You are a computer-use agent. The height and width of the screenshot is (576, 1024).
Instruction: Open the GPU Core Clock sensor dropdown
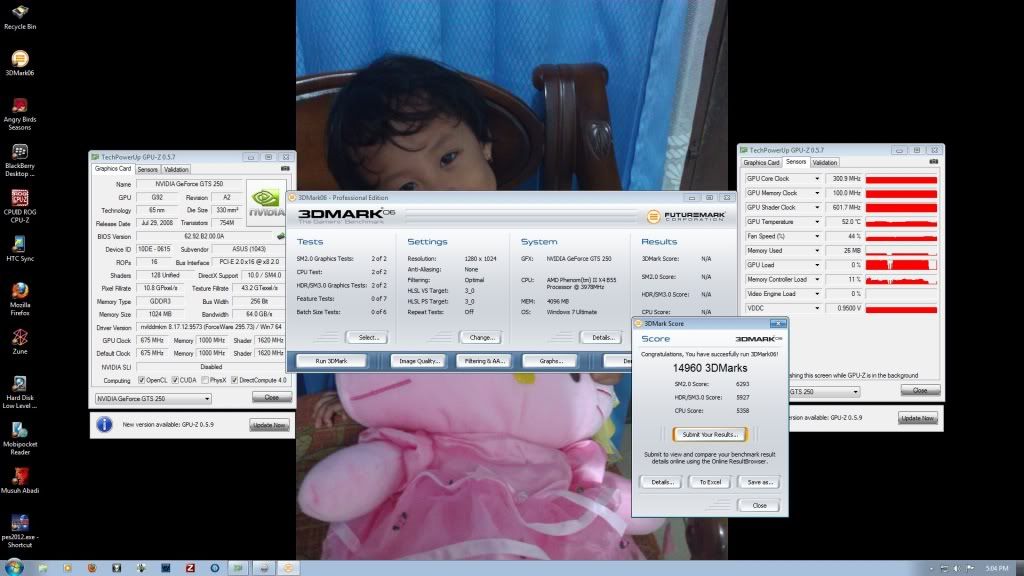816,178
